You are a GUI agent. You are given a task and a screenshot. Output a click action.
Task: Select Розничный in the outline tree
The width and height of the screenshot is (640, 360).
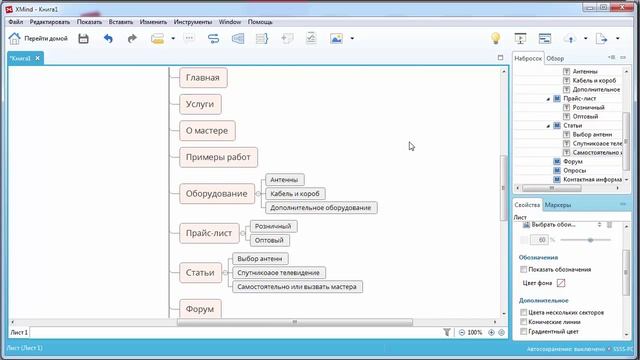(x=588, y=107)
